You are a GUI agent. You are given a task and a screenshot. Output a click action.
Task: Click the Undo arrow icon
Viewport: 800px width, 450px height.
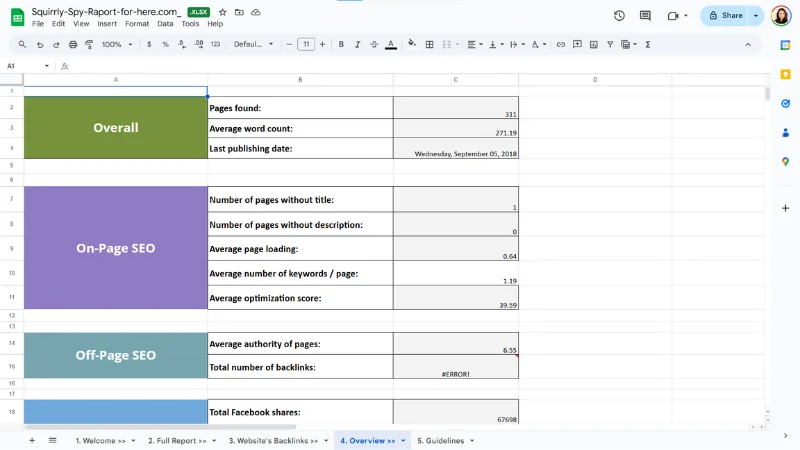40,45
